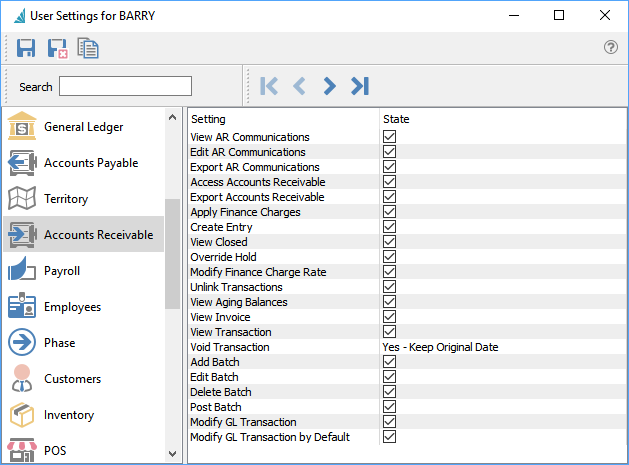Click the Save icon in toolbar

[26, 48]
